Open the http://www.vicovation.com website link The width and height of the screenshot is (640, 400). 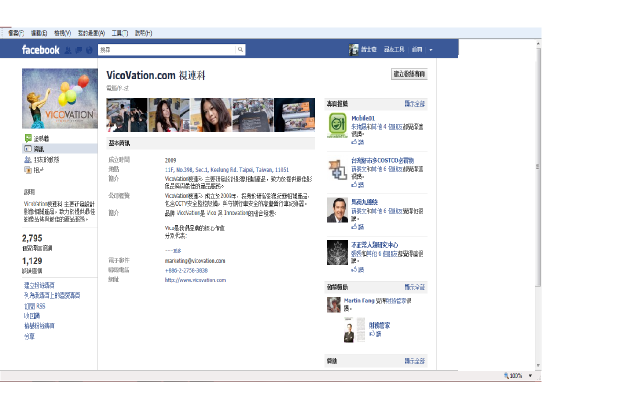point(195,280)
